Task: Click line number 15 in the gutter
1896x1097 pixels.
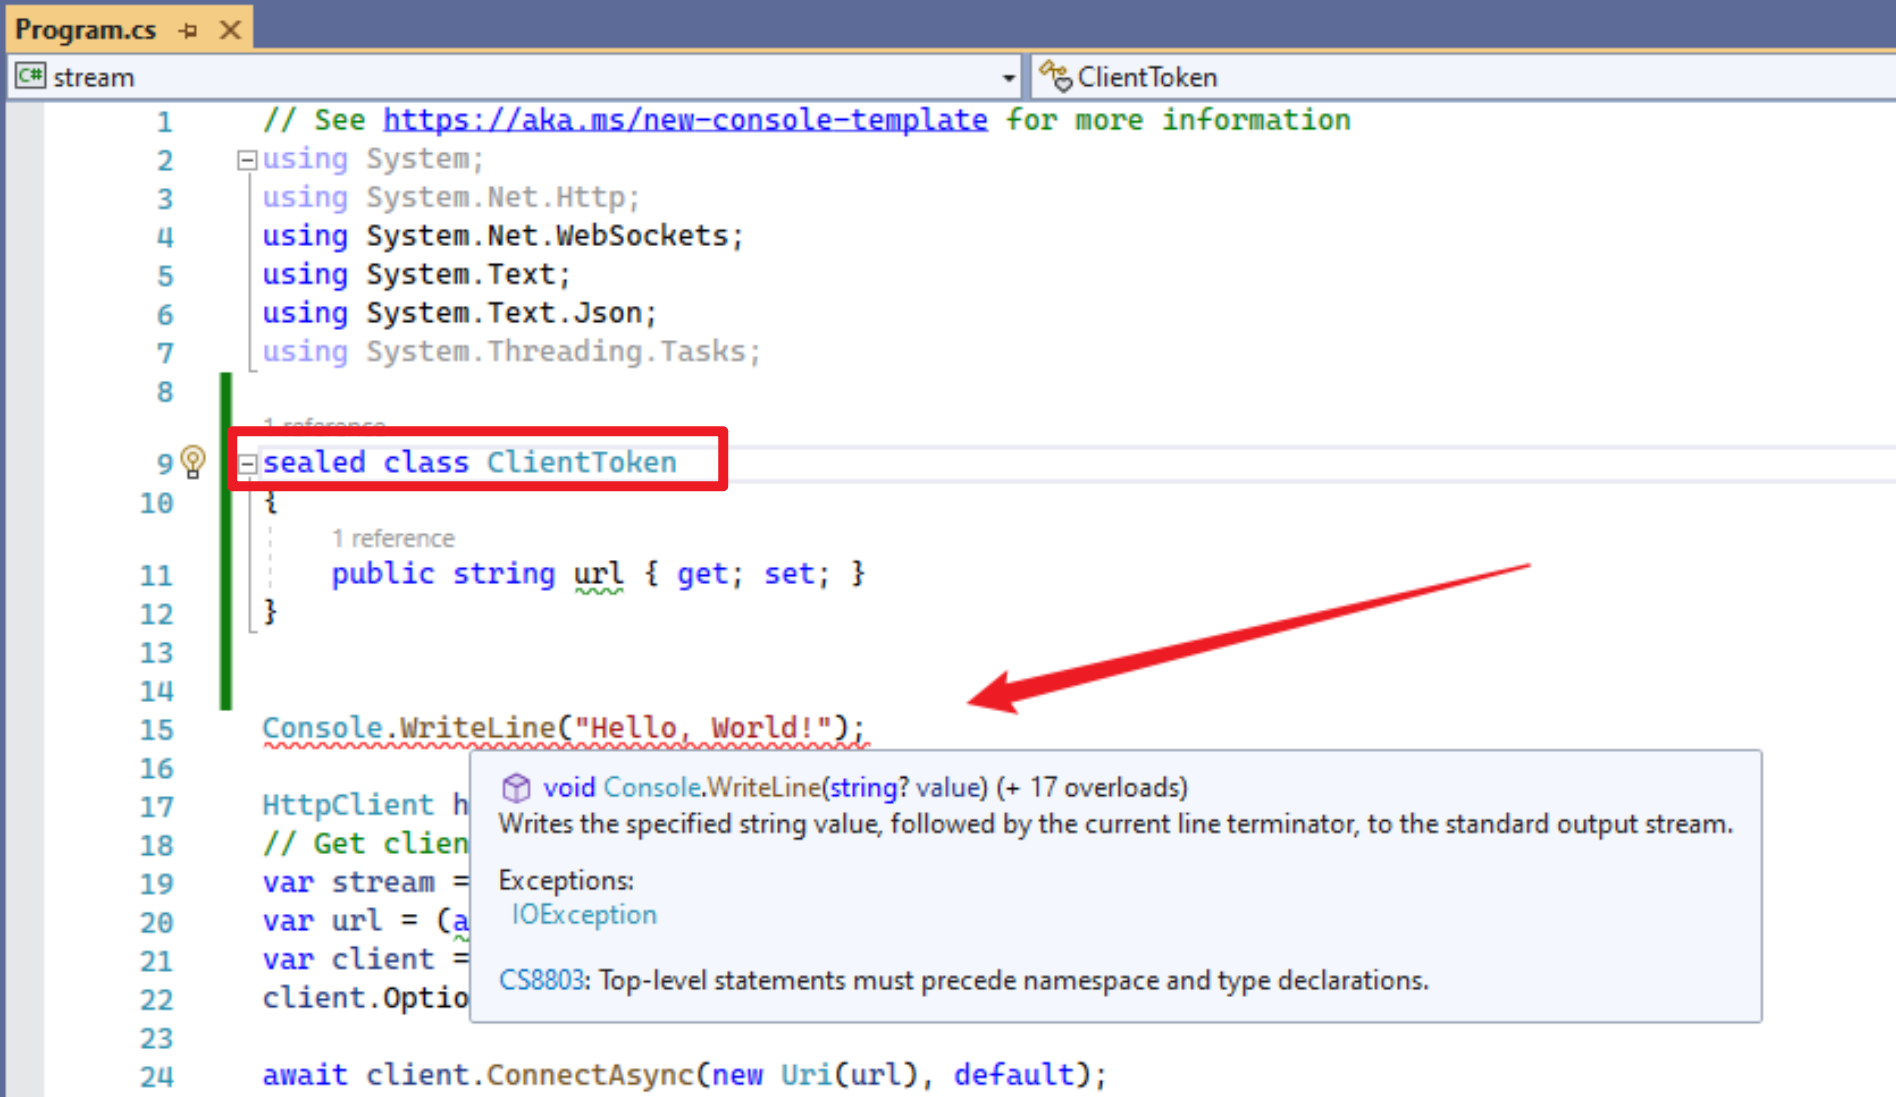Action: 157,730
